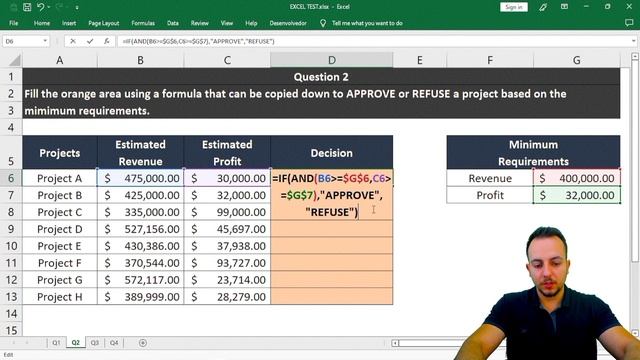Click the Project A cell
This screenshot has height=360, width=640.
[x=60, y=178]
